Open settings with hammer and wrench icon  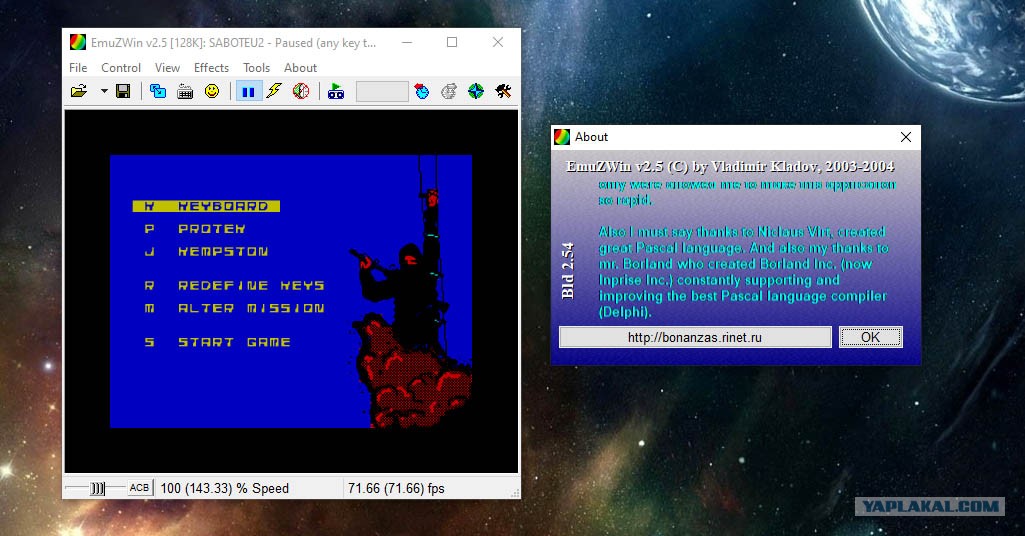(503, 92)
